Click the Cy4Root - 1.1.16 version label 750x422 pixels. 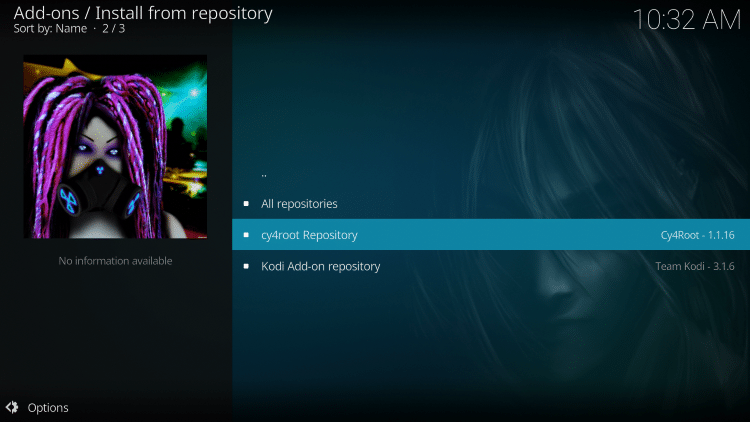pos(697,235)
